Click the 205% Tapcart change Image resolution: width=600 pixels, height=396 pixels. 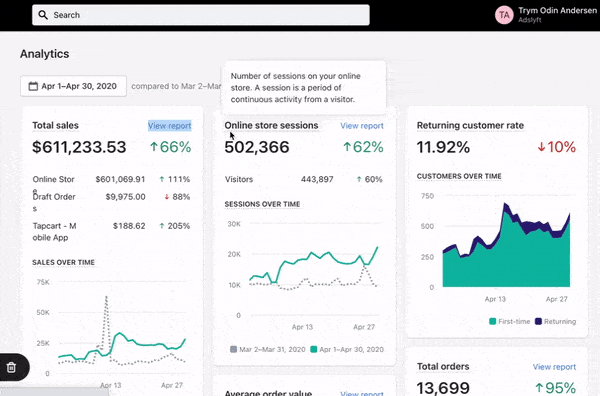(174, 226)
